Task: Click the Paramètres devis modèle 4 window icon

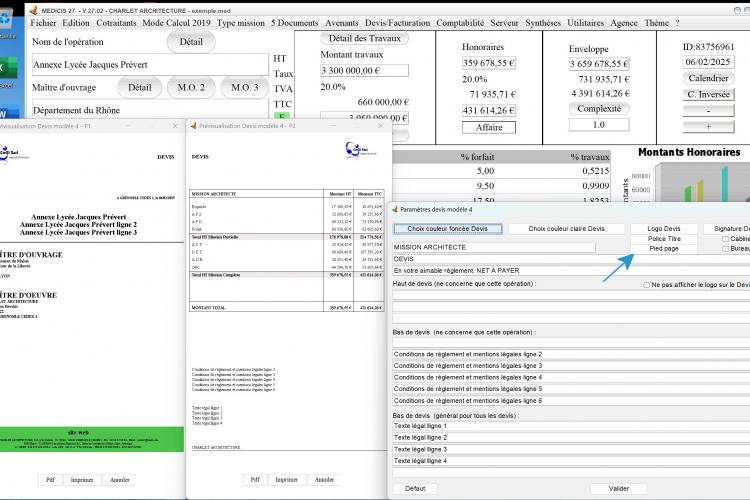Action: (x=395, y=210)
